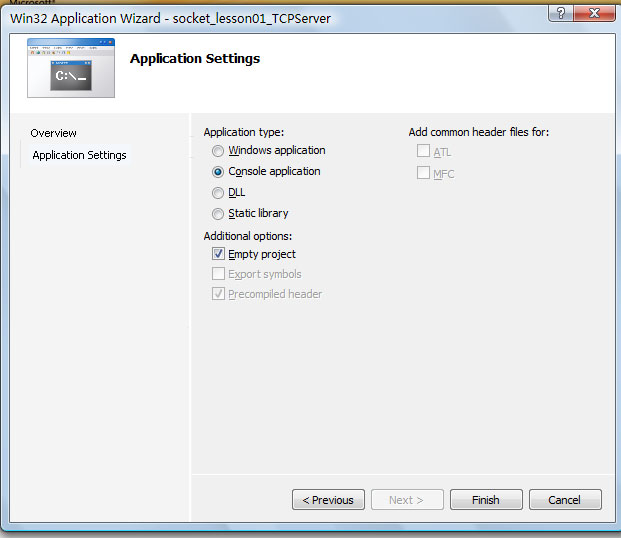
Task: Click the Additional options label
Action: pos(248,236)
